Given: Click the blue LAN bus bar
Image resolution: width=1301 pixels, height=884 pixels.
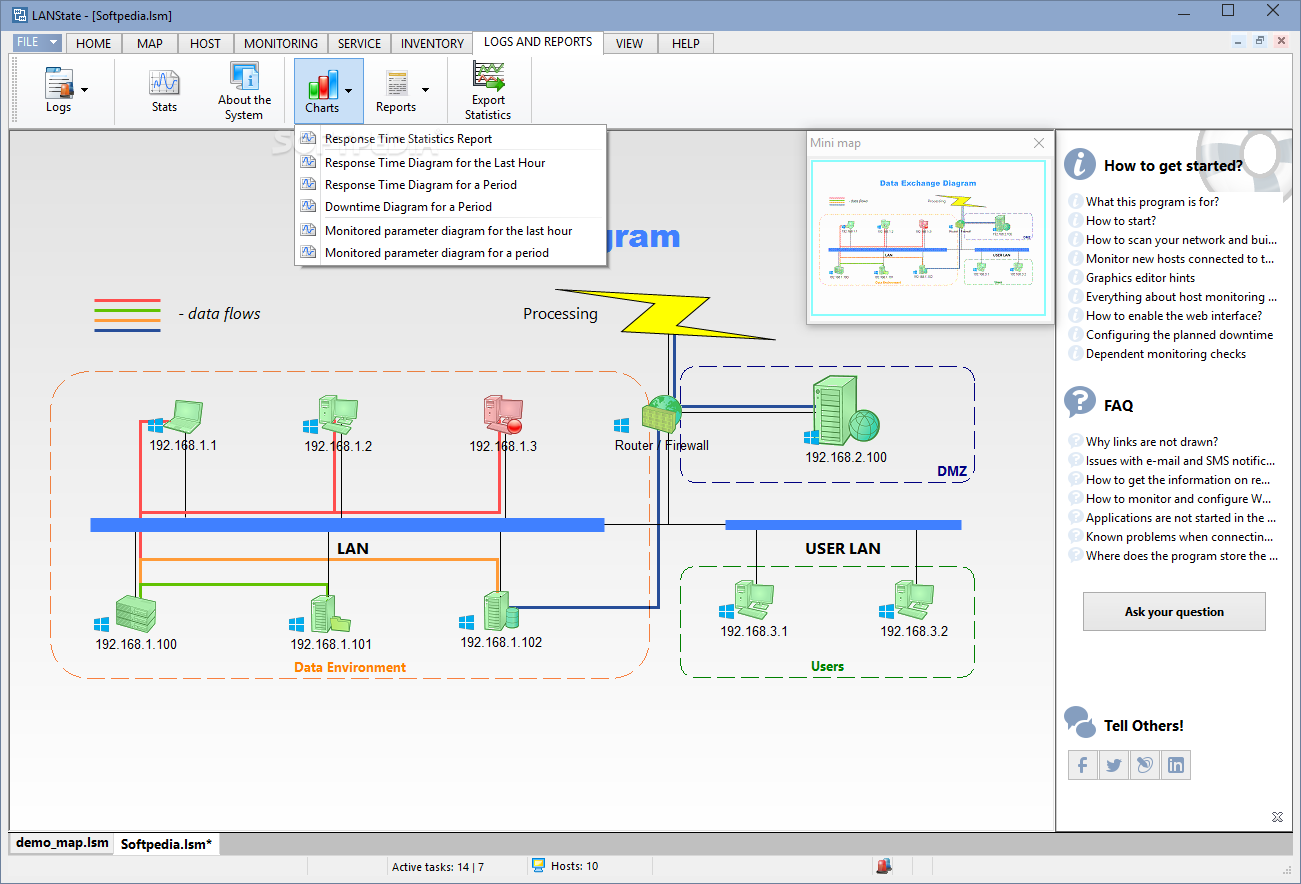Looking at the screenshot, I should (x=347, y=524).
